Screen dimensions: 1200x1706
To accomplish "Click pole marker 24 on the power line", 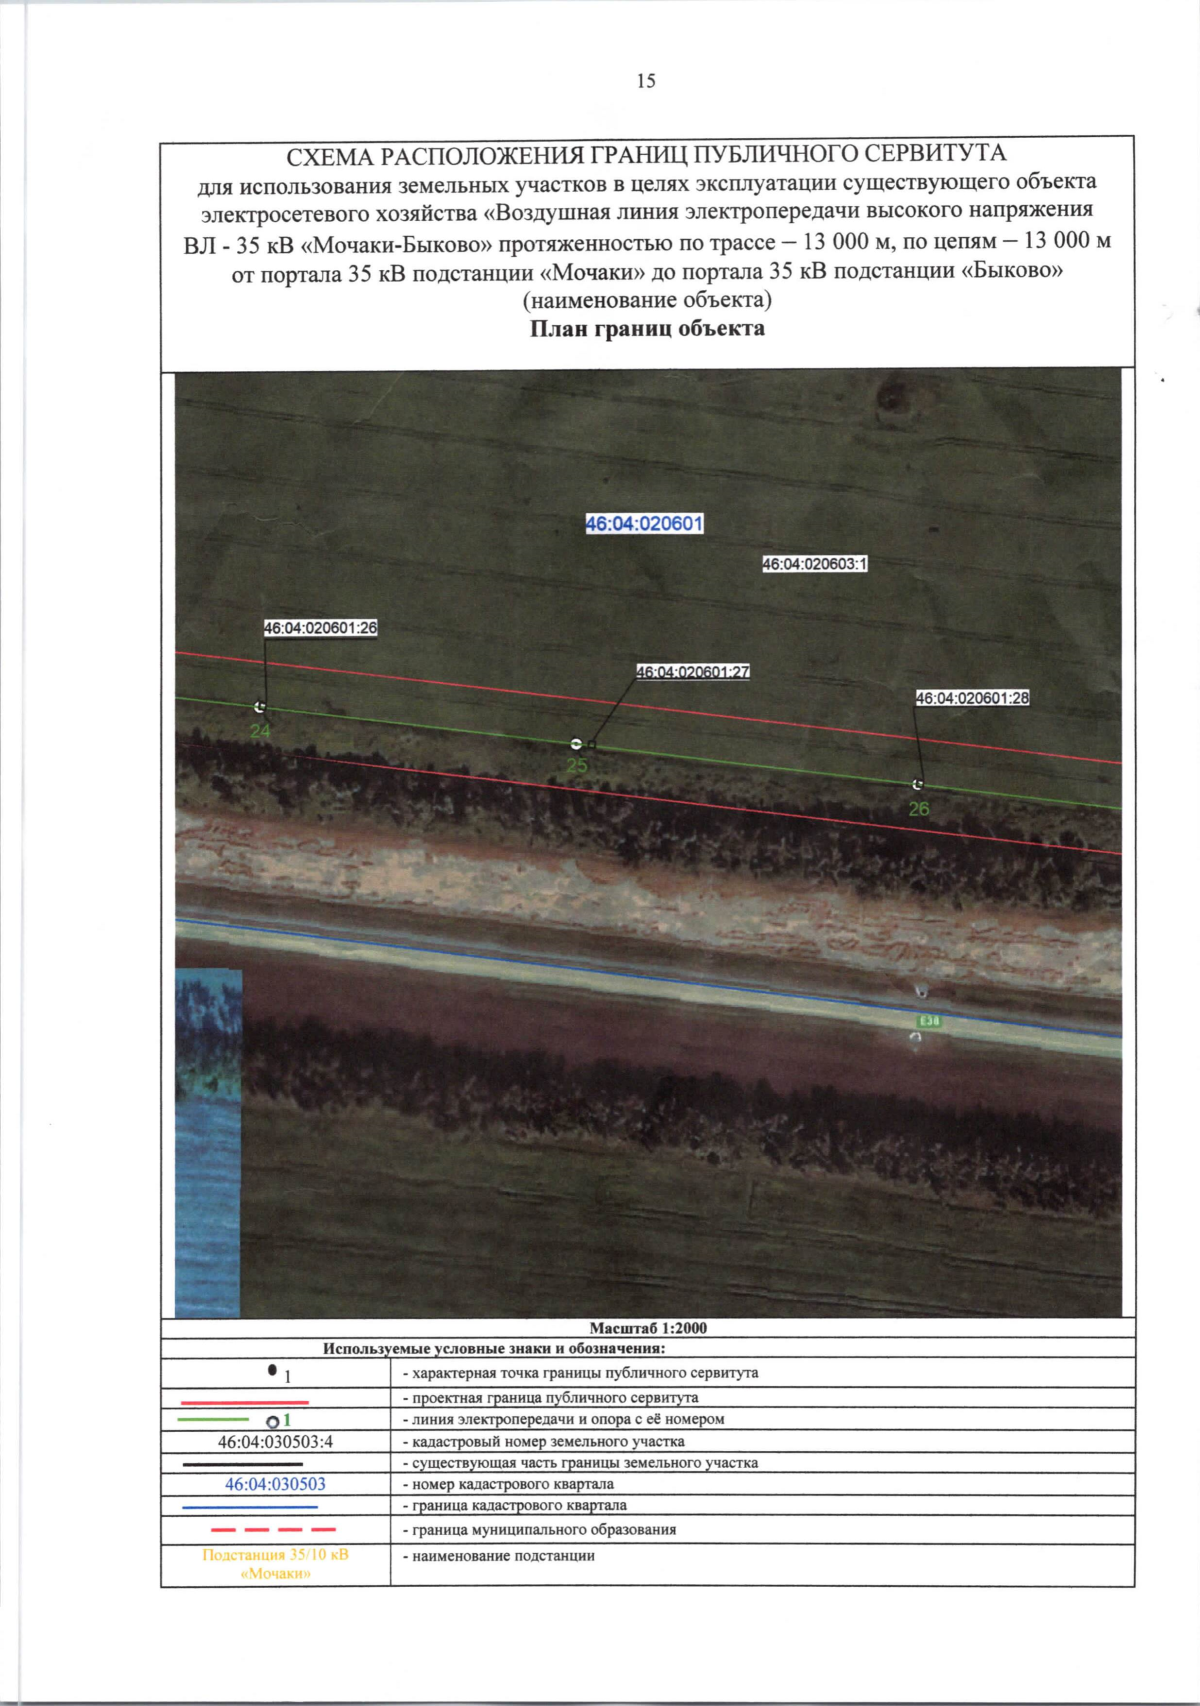I will tap(260, 707).
